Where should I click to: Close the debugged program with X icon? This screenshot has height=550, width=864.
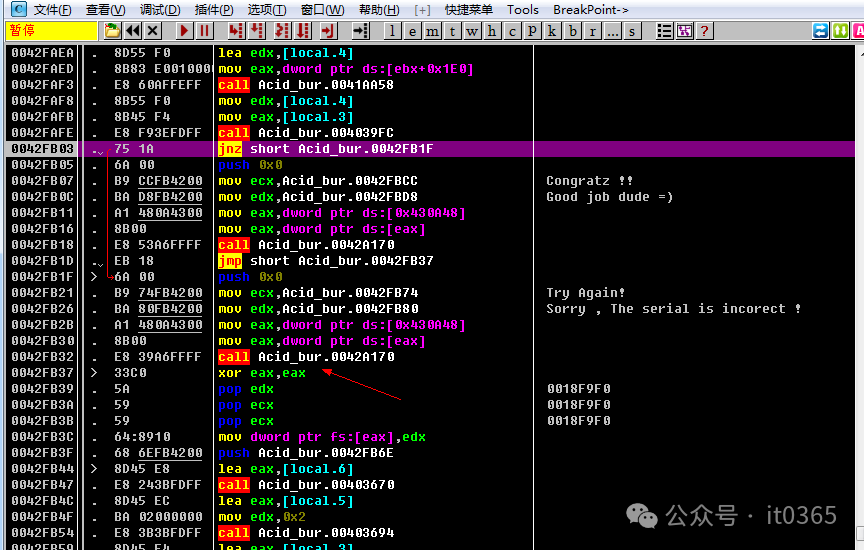(x=153, y=31)
